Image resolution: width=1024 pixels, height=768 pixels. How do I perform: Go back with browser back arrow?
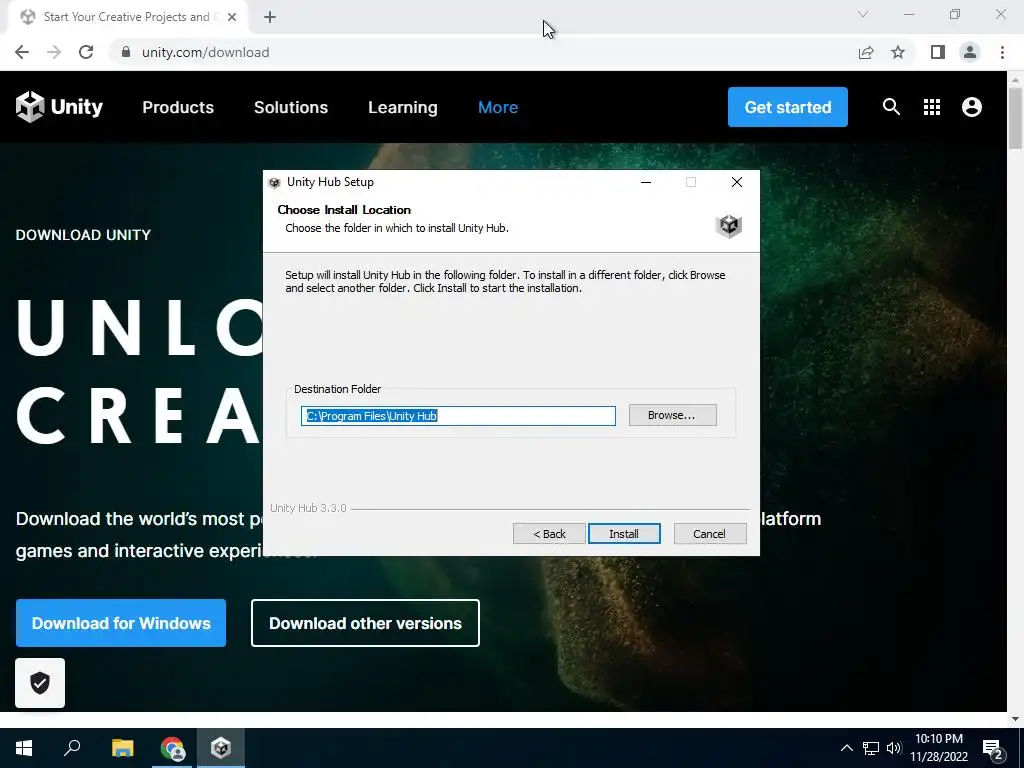(22, 52)
